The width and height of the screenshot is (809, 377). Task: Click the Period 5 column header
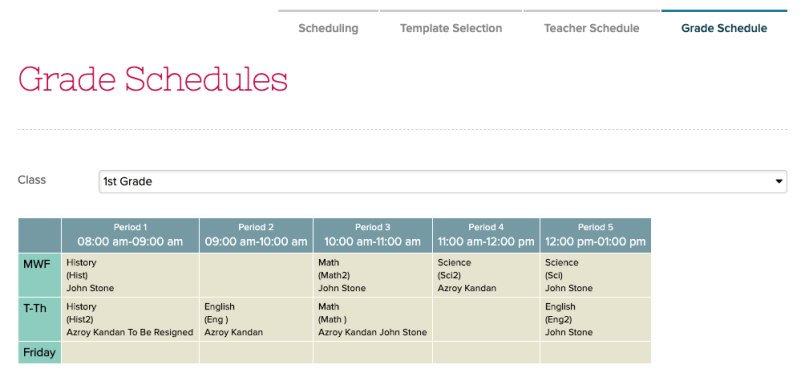point(595,235)
